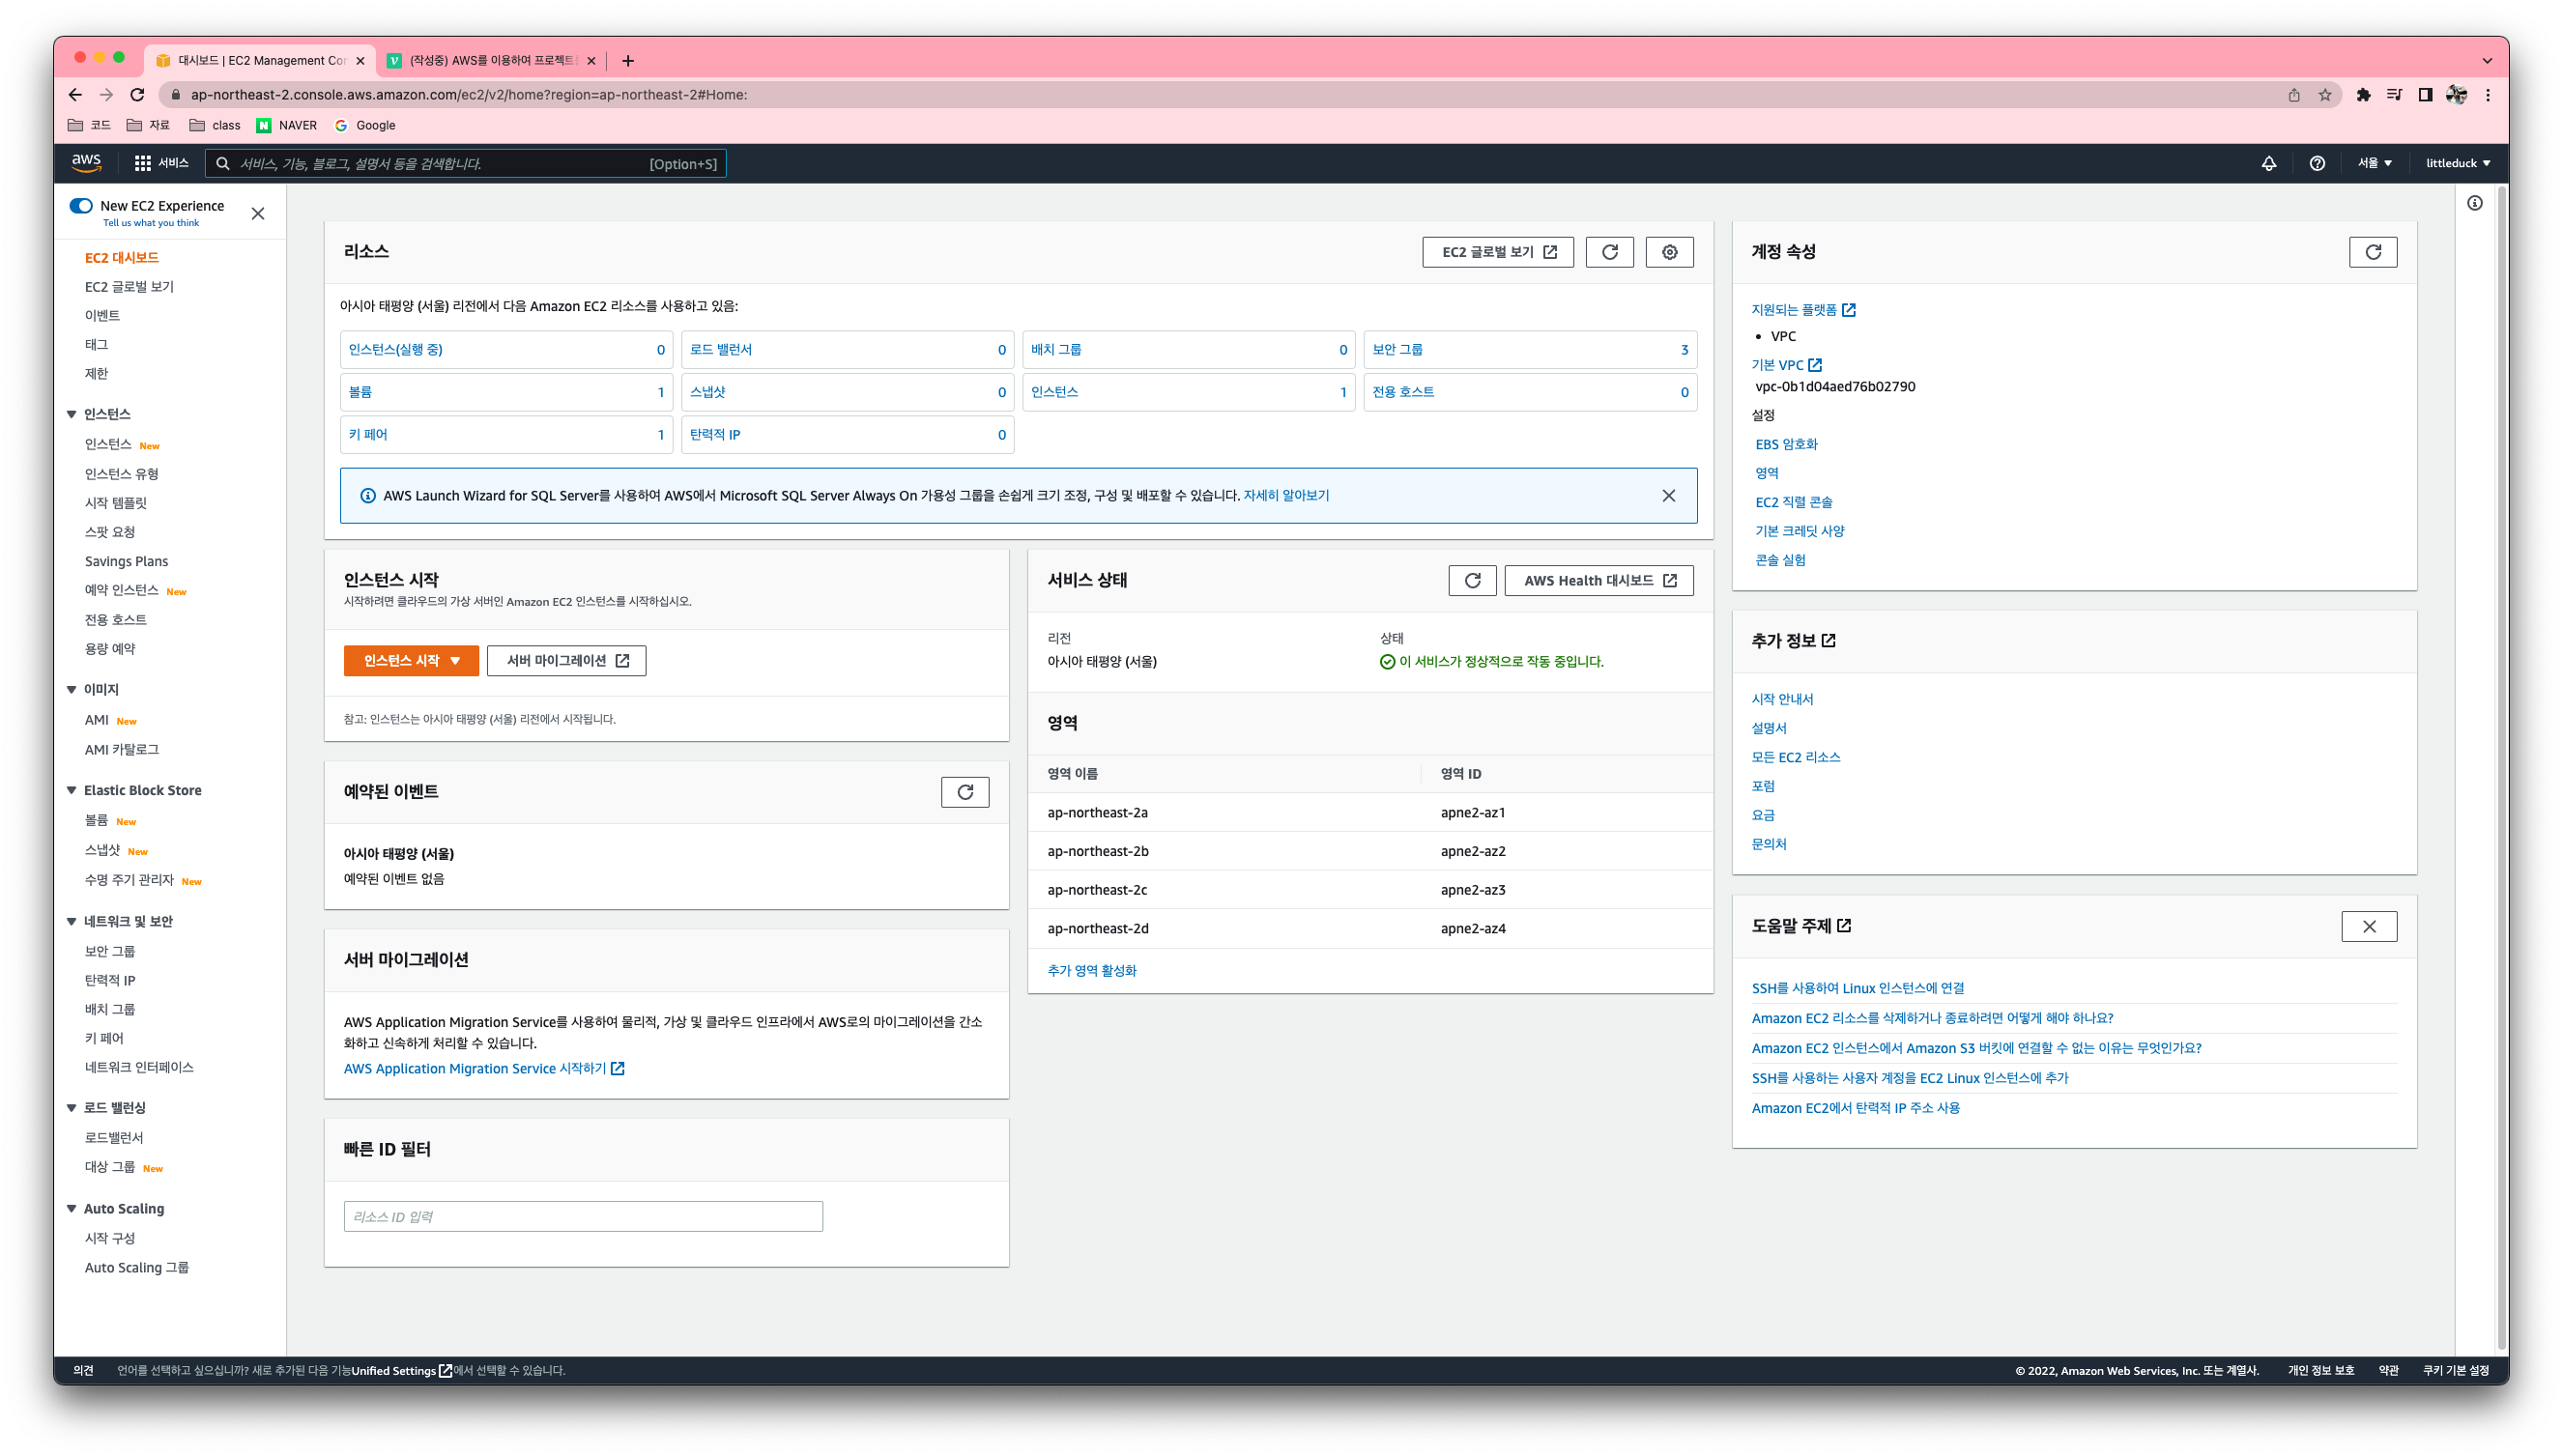Open the littleduck account dropdown

(x=2457, y=163)
